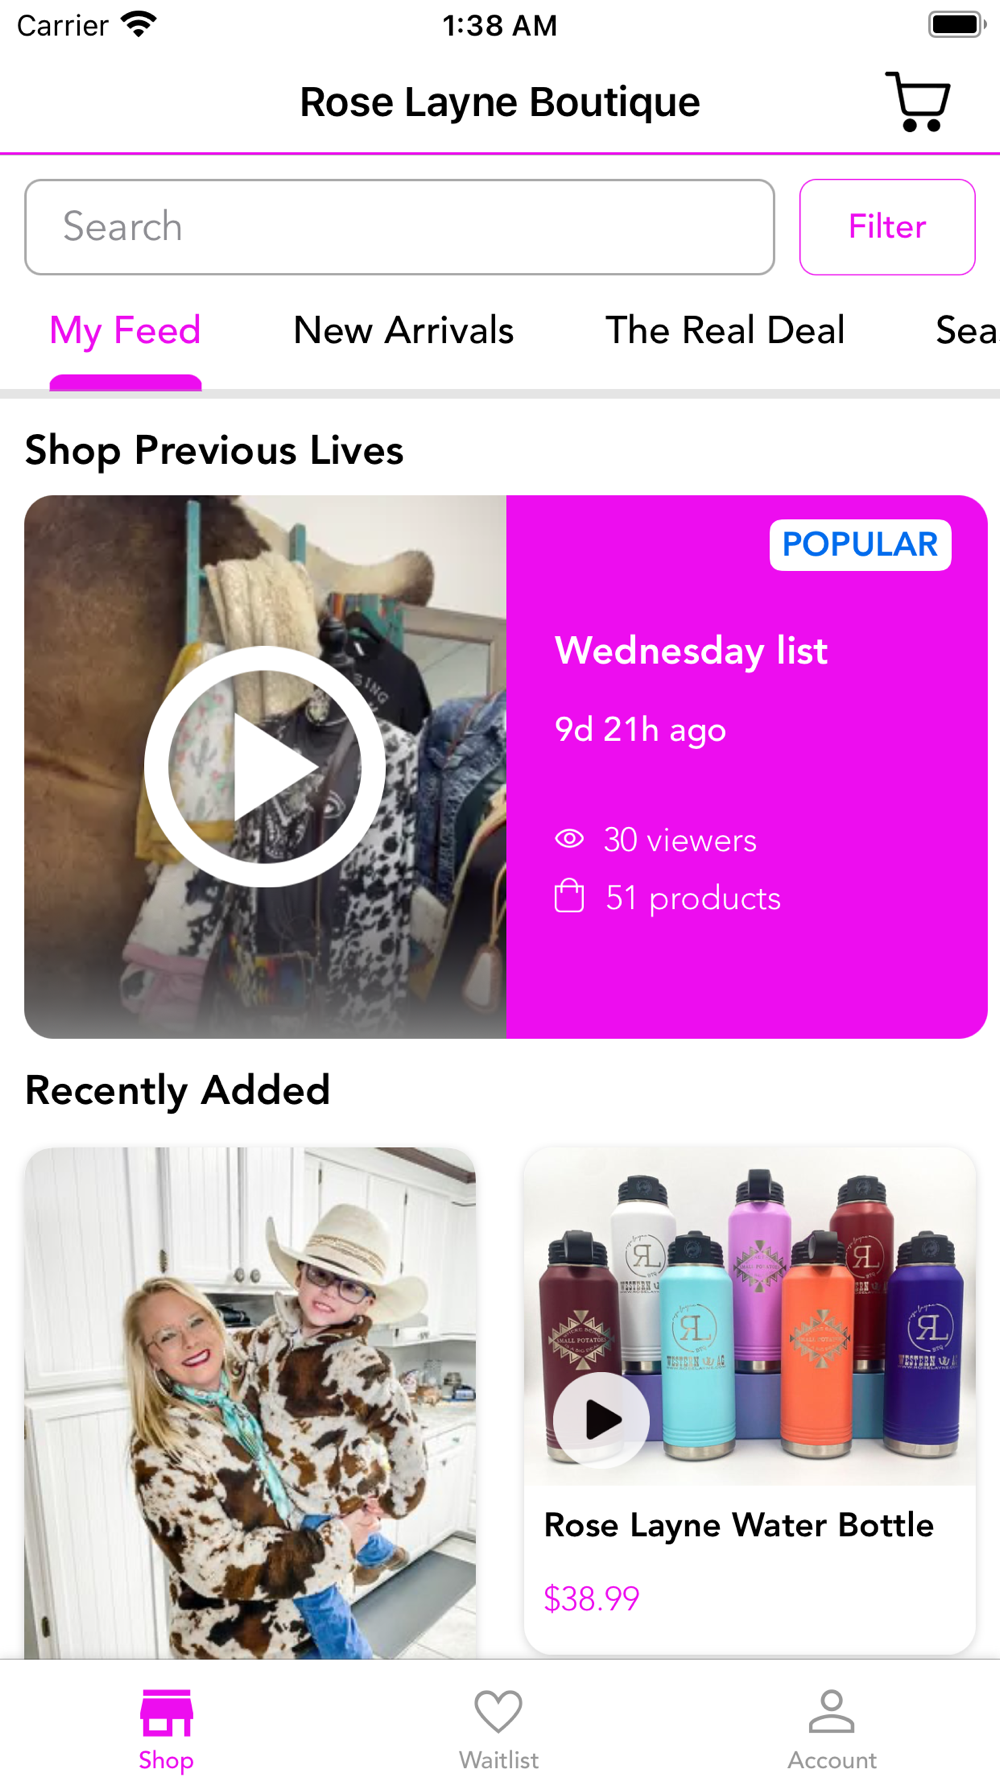Viewport: 1000px width, 1778px height.
Task: Select the My Feed tab
Action: (125, 331)
